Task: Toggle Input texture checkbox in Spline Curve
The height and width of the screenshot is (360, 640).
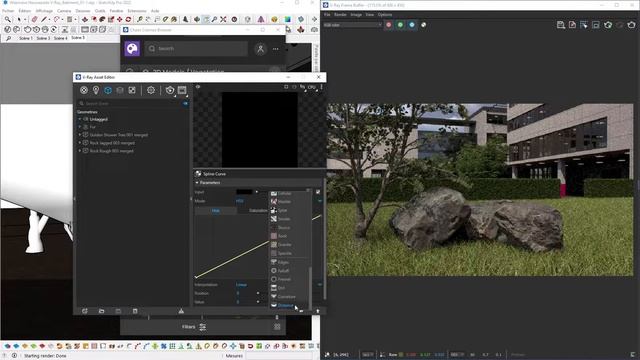Action: [x=318, y=192]
